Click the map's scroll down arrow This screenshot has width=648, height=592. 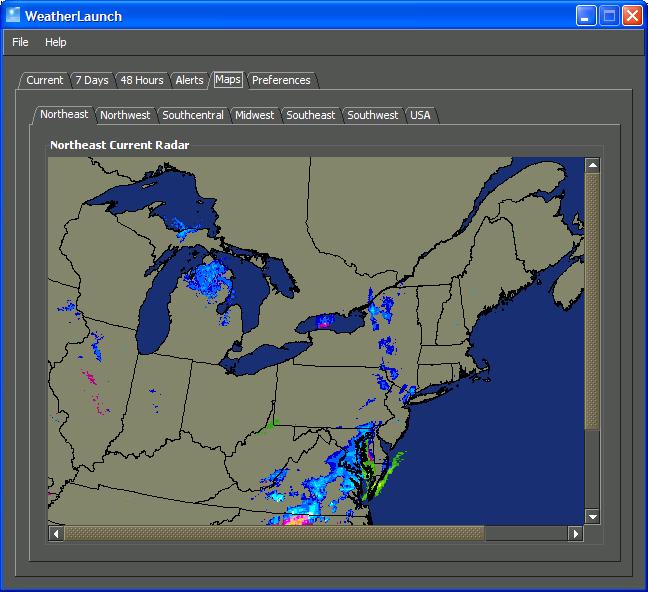592,517
